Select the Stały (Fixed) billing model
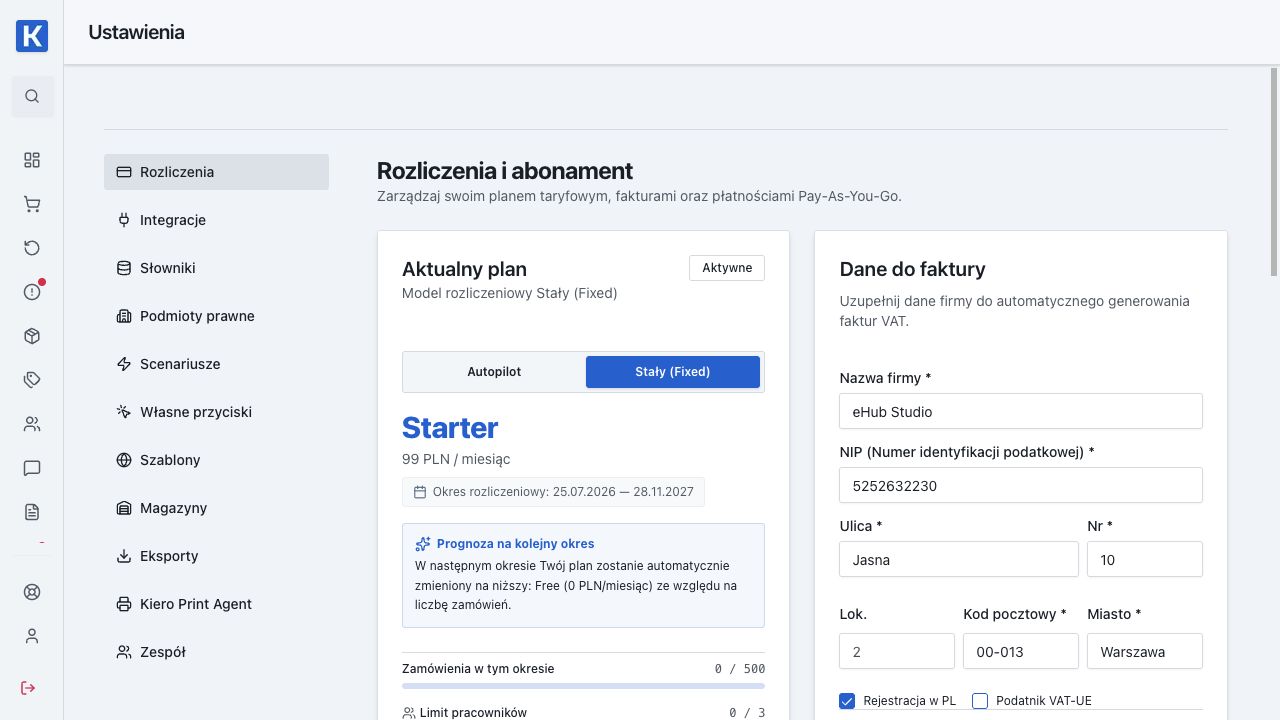 [673, 372]
